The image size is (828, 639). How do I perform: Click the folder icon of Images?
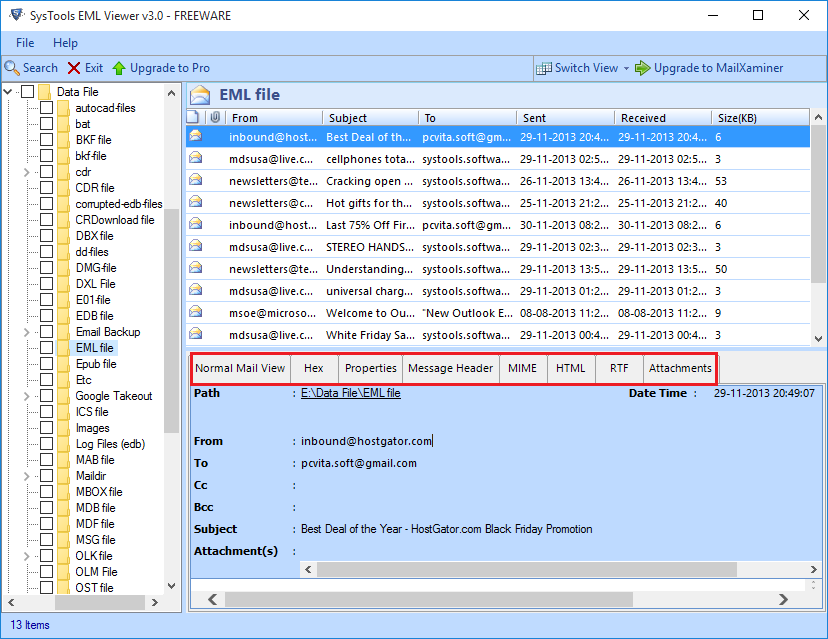[x=63, y=428]
